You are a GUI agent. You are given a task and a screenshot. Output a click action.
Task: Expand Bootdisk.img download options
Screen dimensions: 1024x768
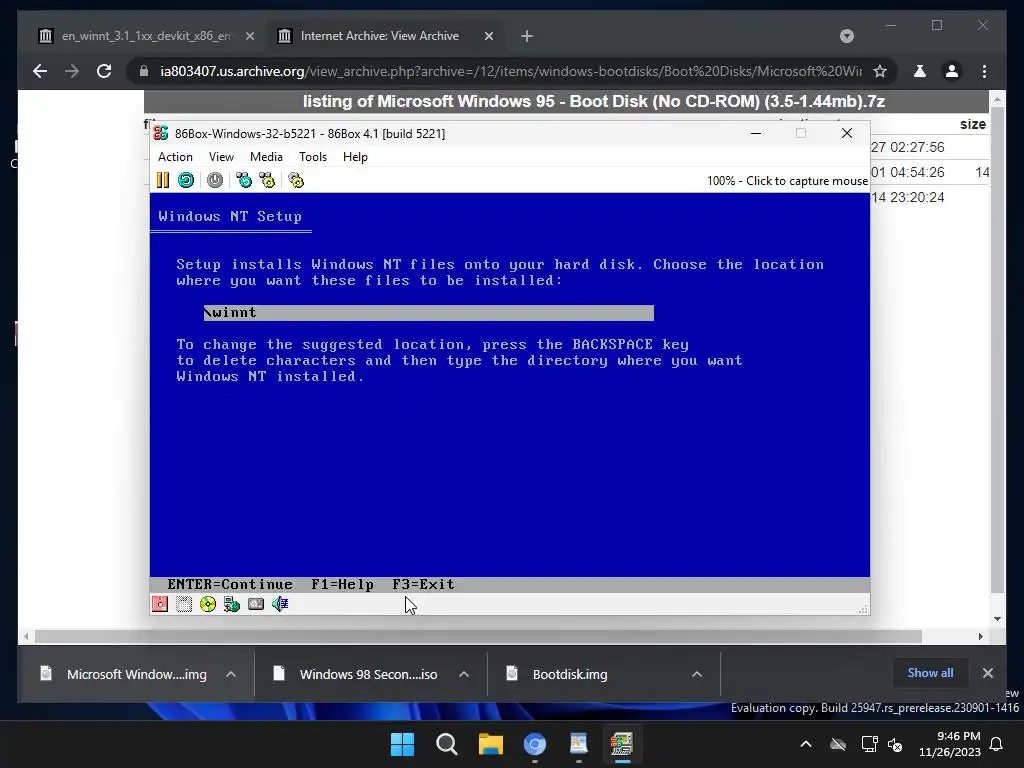tap(697, 674)
